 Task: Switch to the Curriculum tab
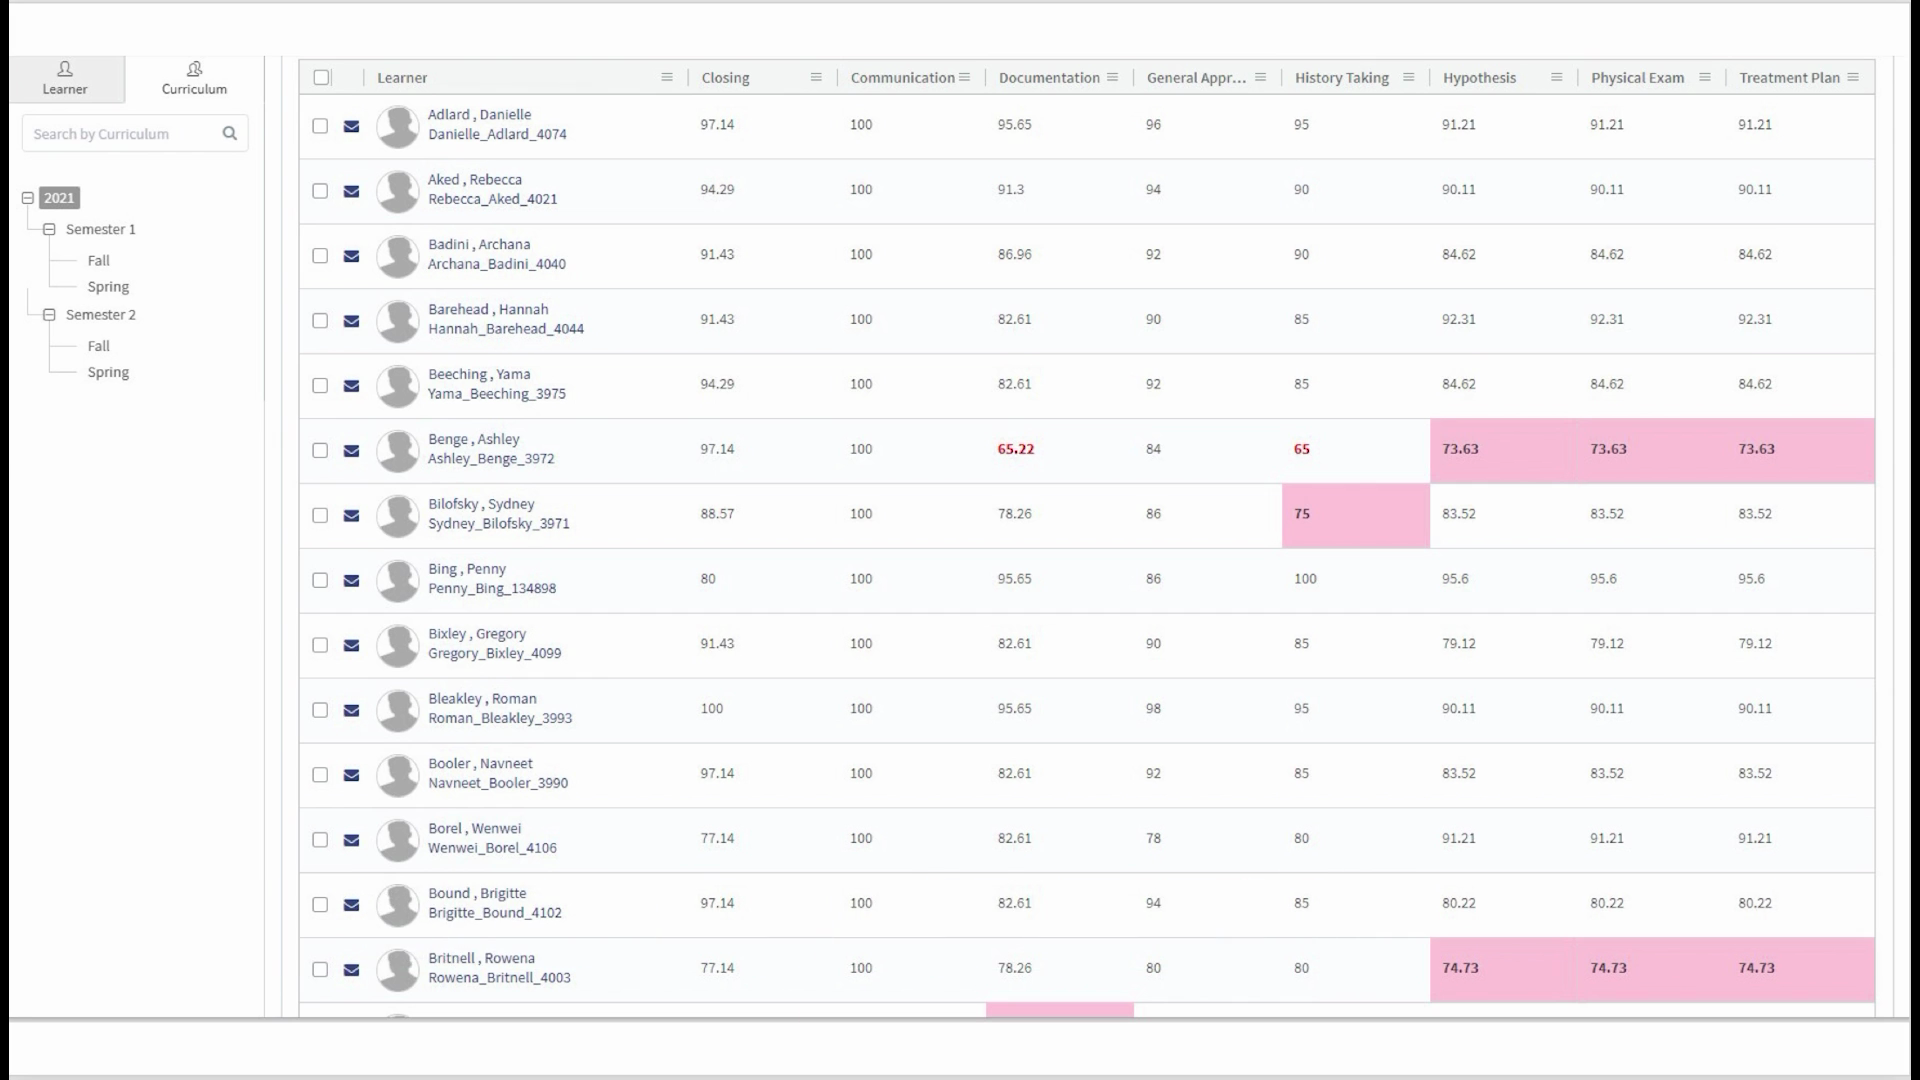(x=194, y=78)
